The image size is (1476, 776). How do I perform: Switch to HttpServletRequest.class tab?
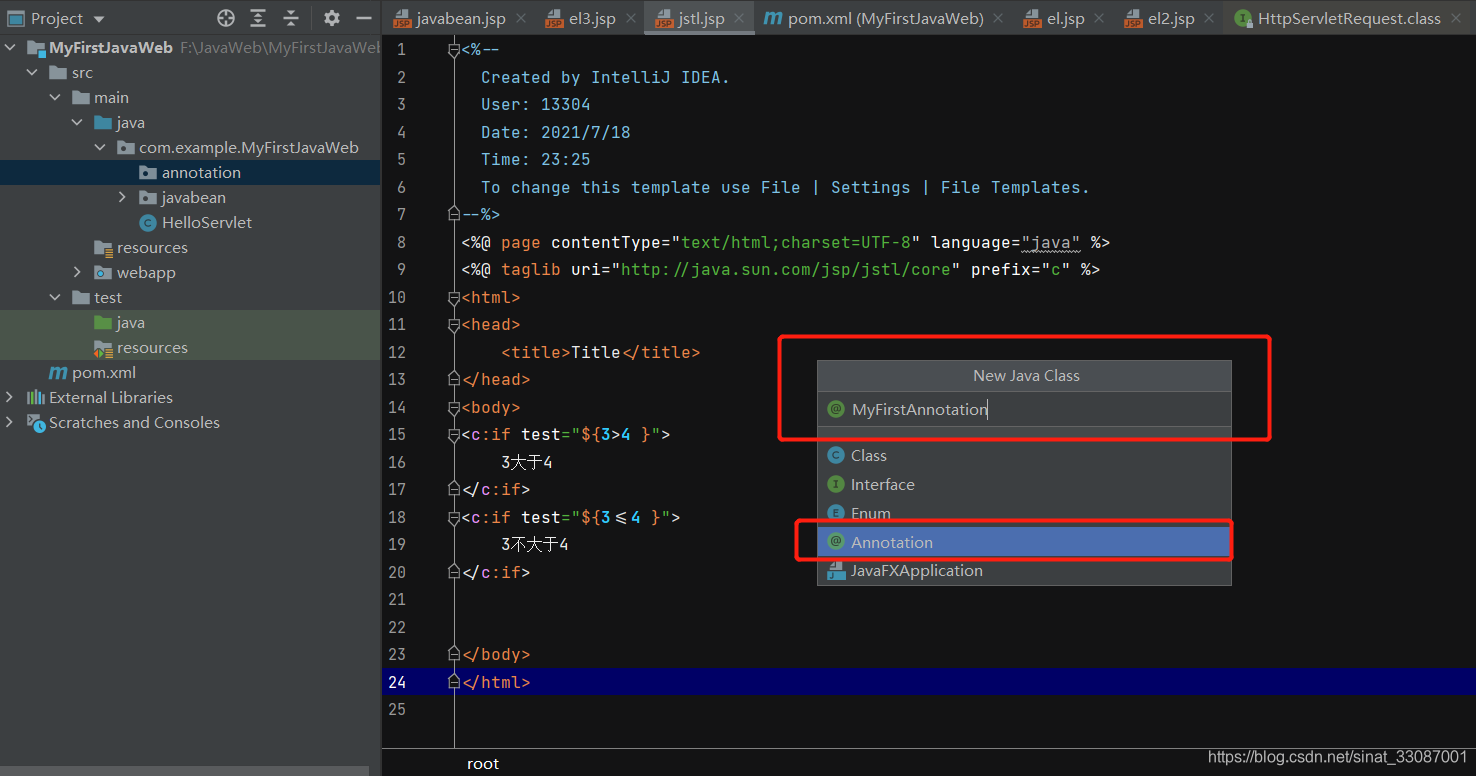(x=1349, y=18)
